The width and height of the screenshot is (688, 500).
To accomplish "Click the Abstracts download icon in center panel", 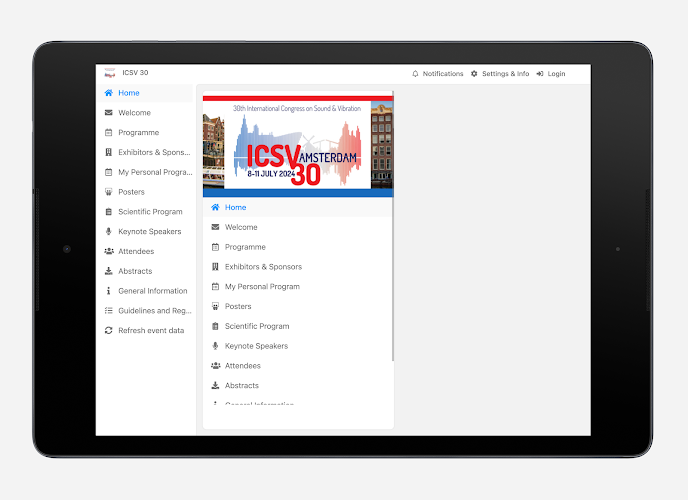I will [x=215, y=386].
